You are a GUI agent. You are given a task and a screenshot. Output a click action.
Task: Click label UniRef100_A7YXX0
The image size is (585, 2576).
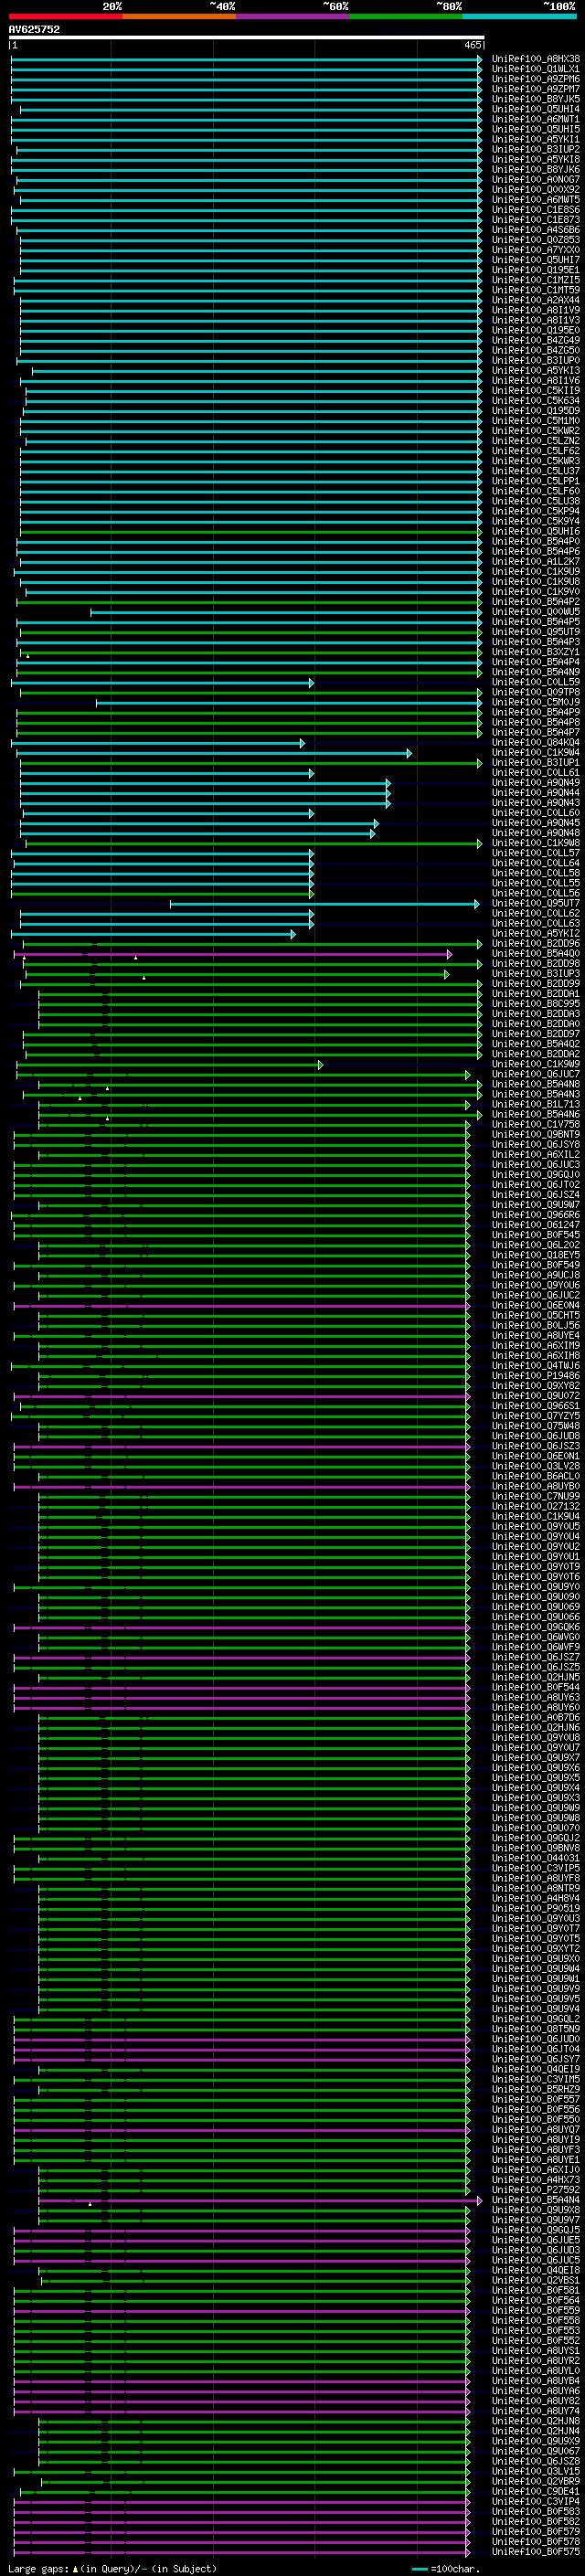pos(536,250)
